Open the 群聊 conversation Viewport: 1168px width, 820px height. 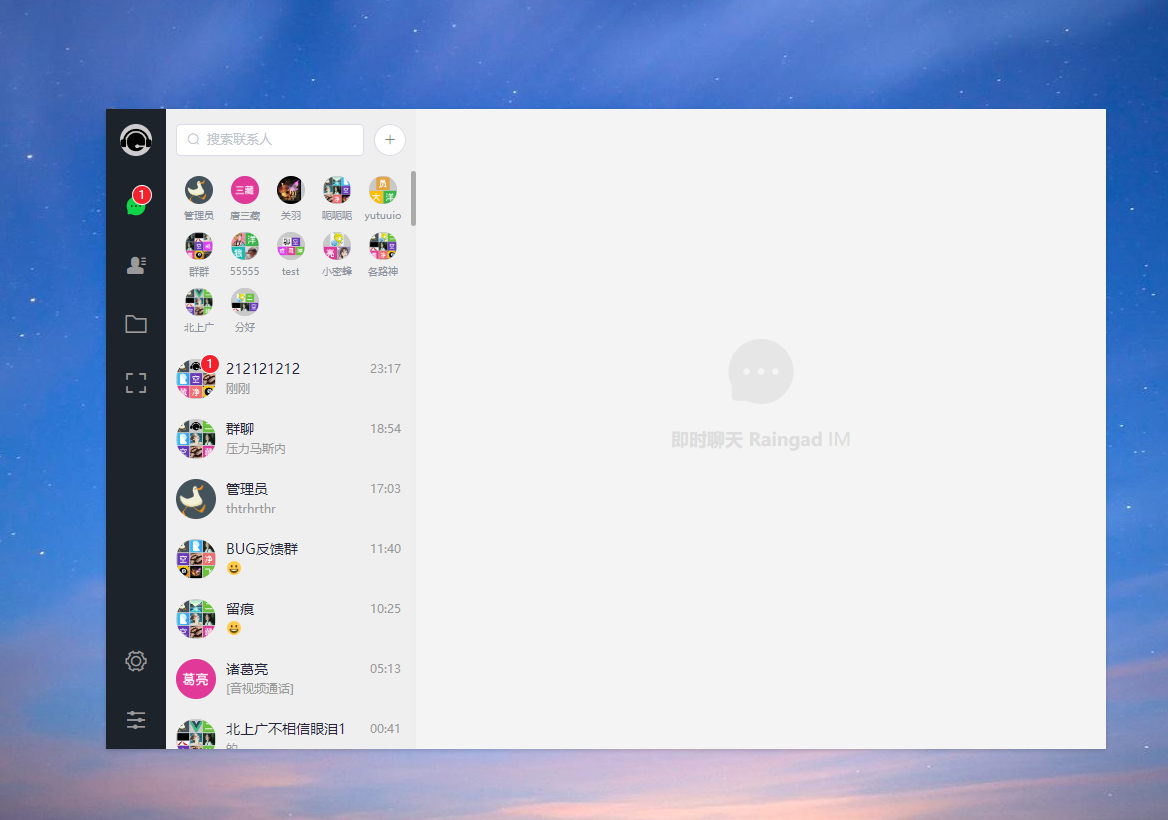click(290, 439)
